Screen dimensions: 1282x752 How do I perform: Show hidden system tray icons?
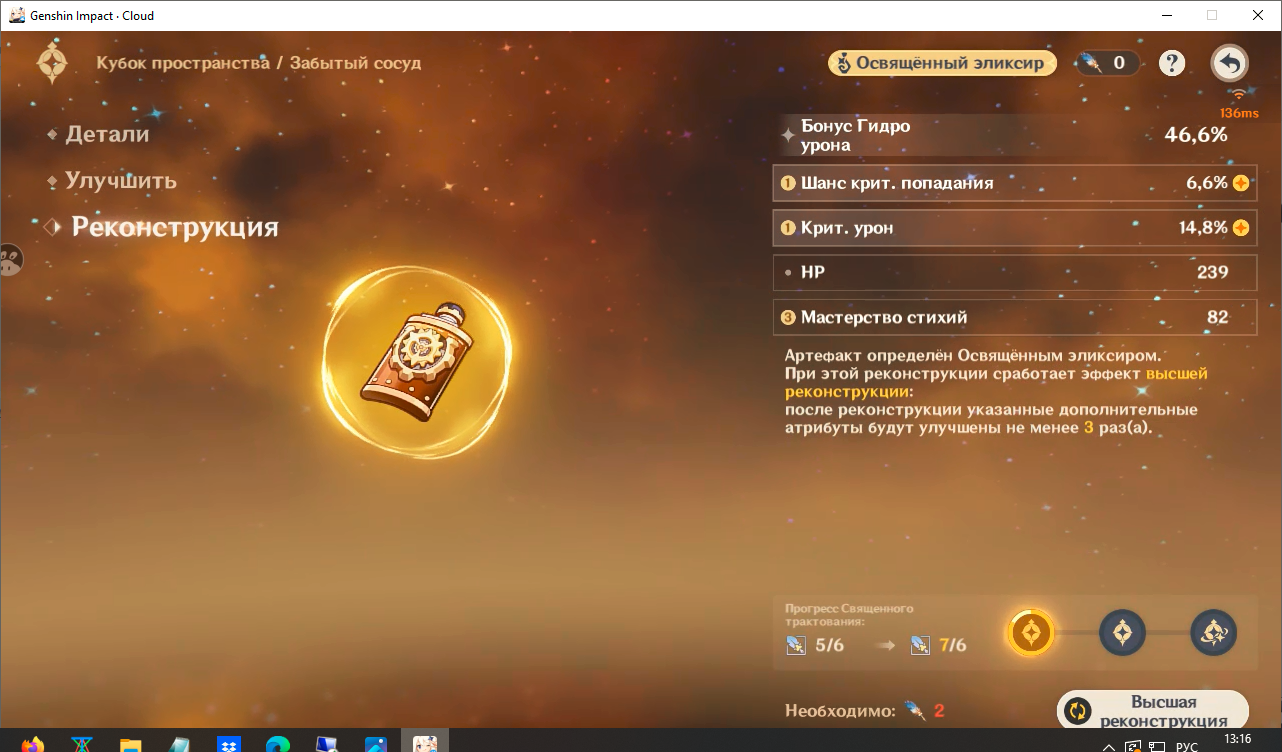[1108, 746]
